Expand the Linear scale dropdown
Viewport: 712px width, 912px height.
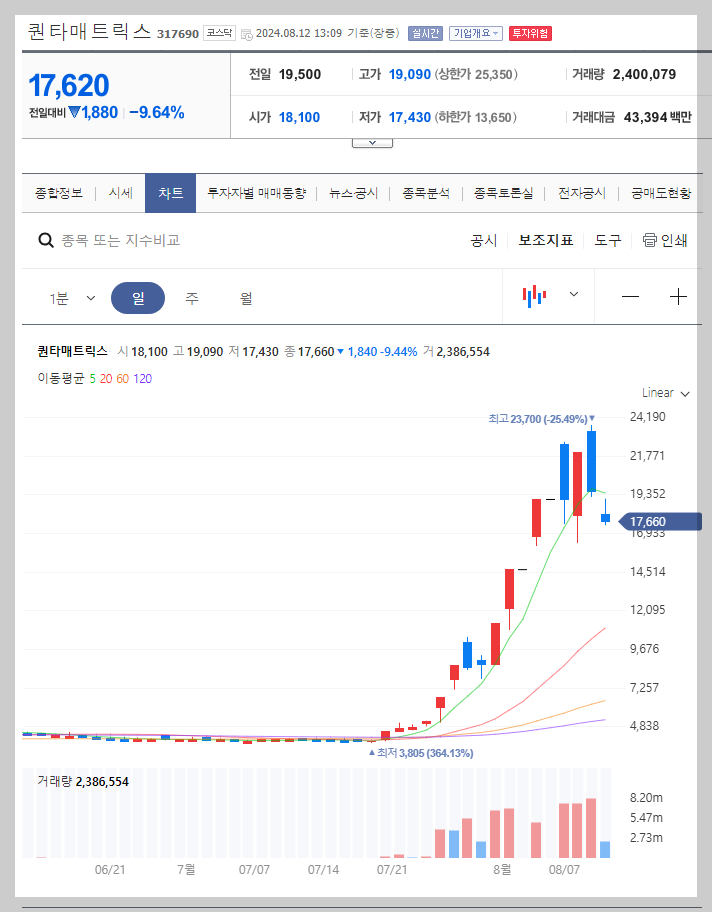pyautogui.click(x=662, y=392)
